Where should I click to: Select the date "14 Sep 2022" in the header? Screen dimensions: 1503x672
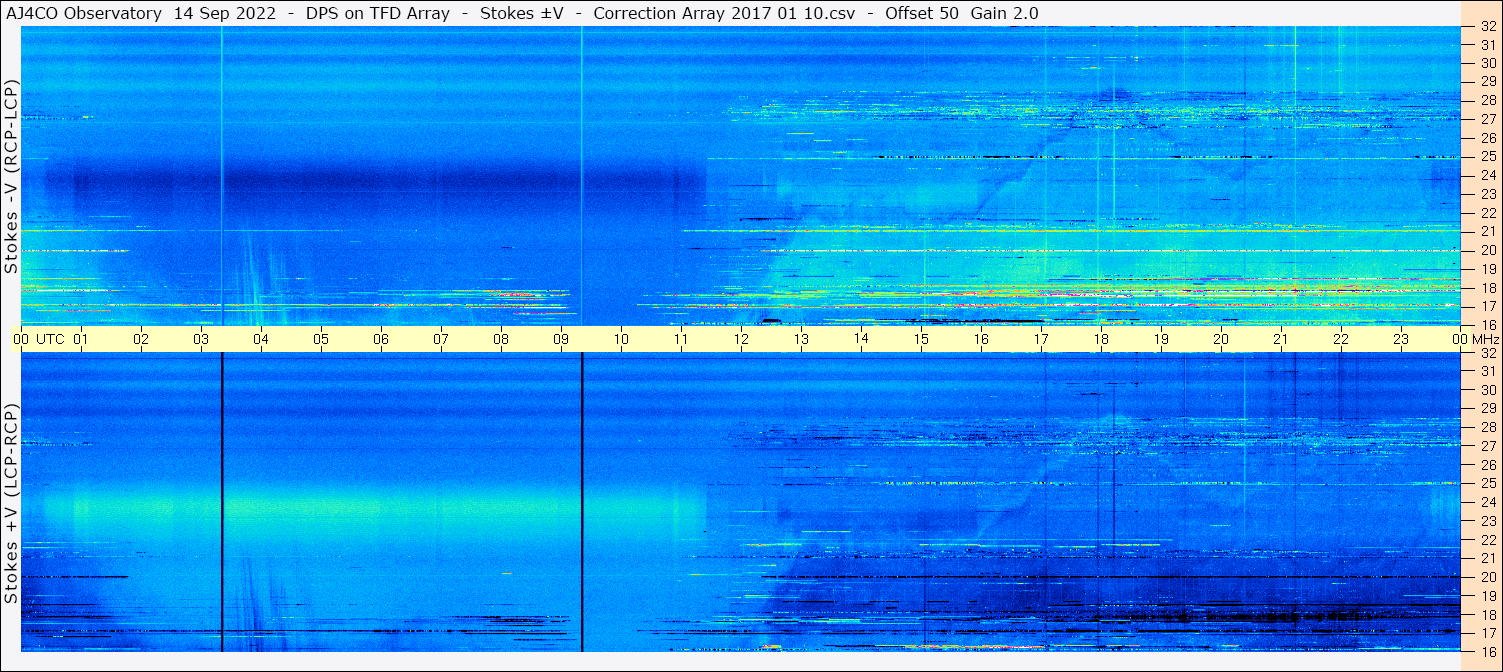(225, 13)
